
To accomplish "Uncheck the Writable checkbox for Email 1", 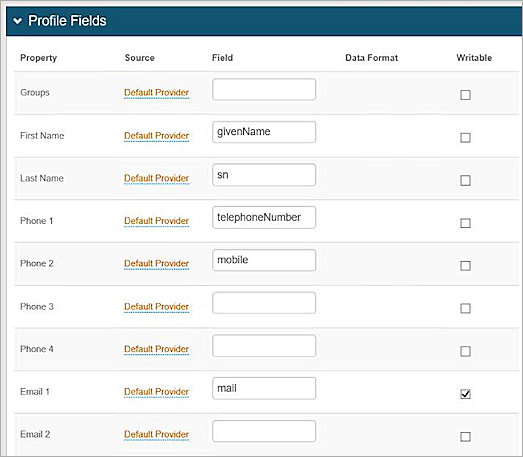I will click(x=465, y=394).
